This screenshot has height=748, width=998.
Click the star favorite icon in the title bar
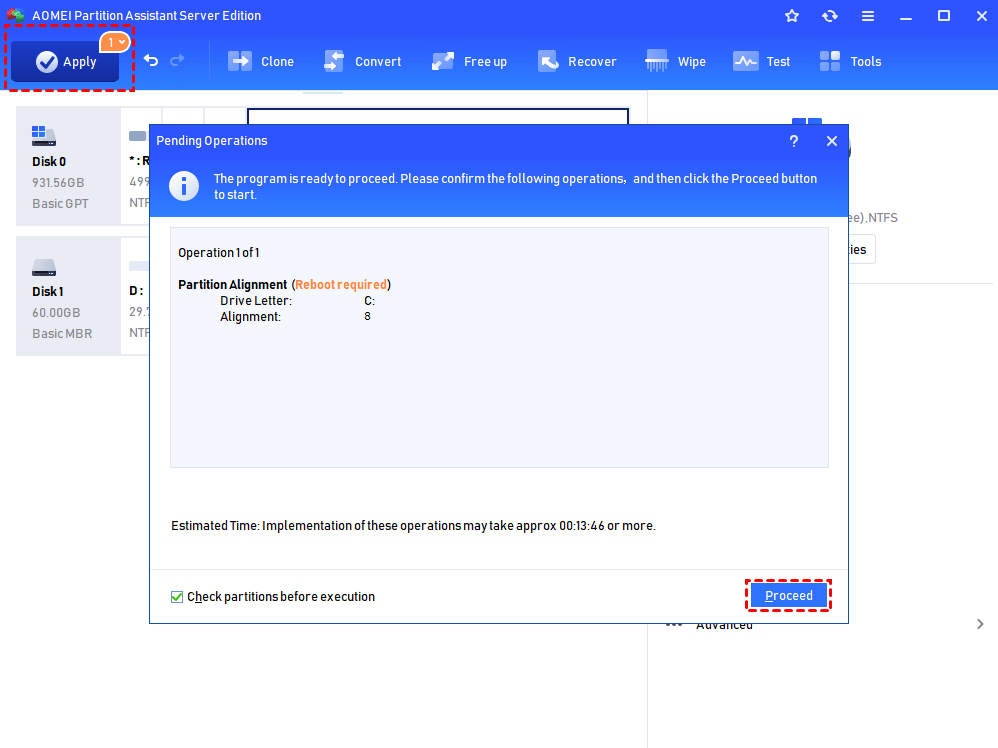[x=792, y=16]
